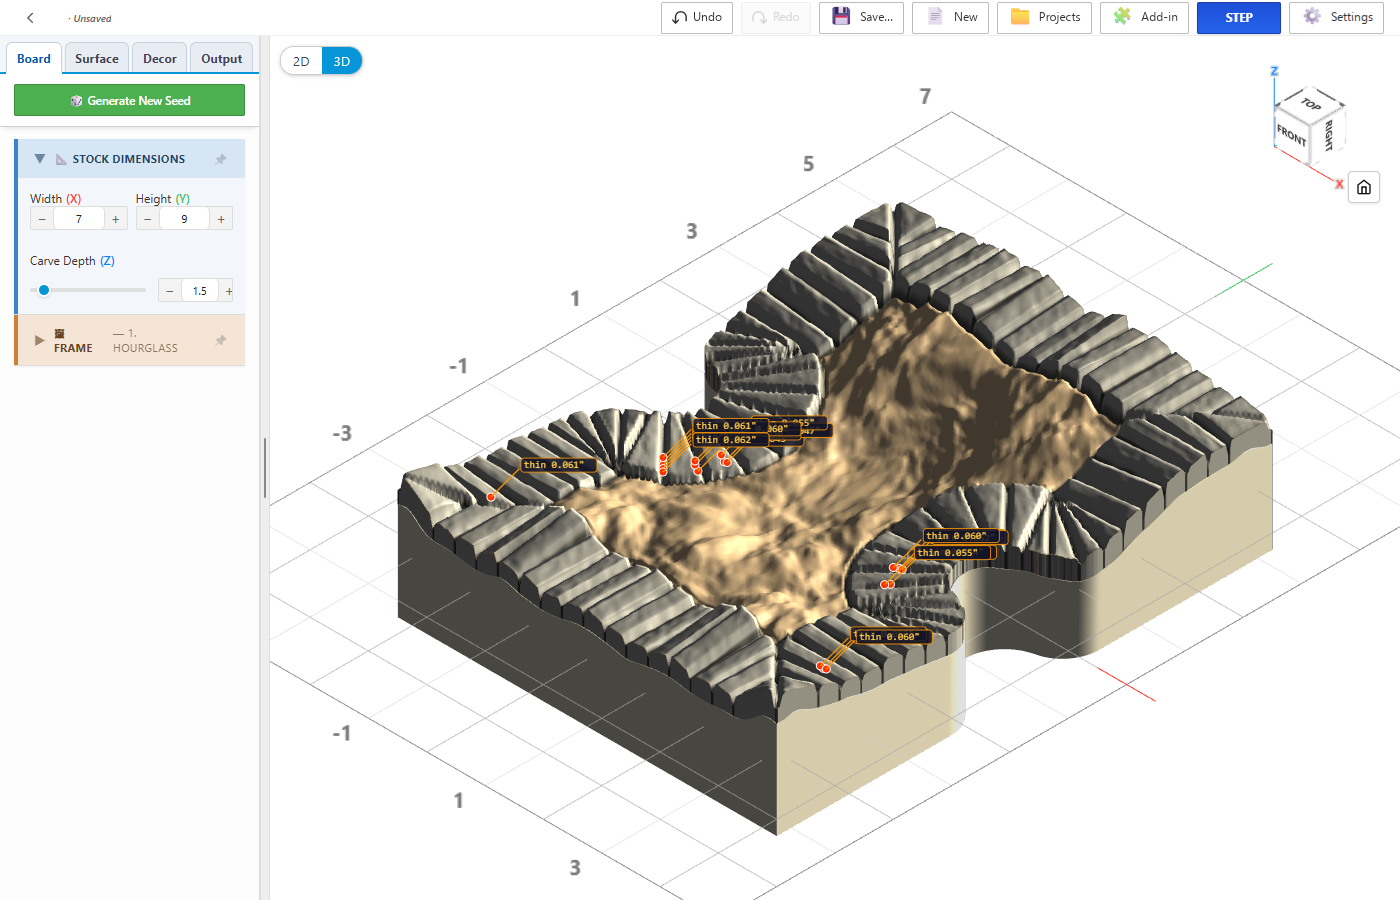Switch the viewport to 3D view
Screen dimensions: 1400x900
(342, 61)
